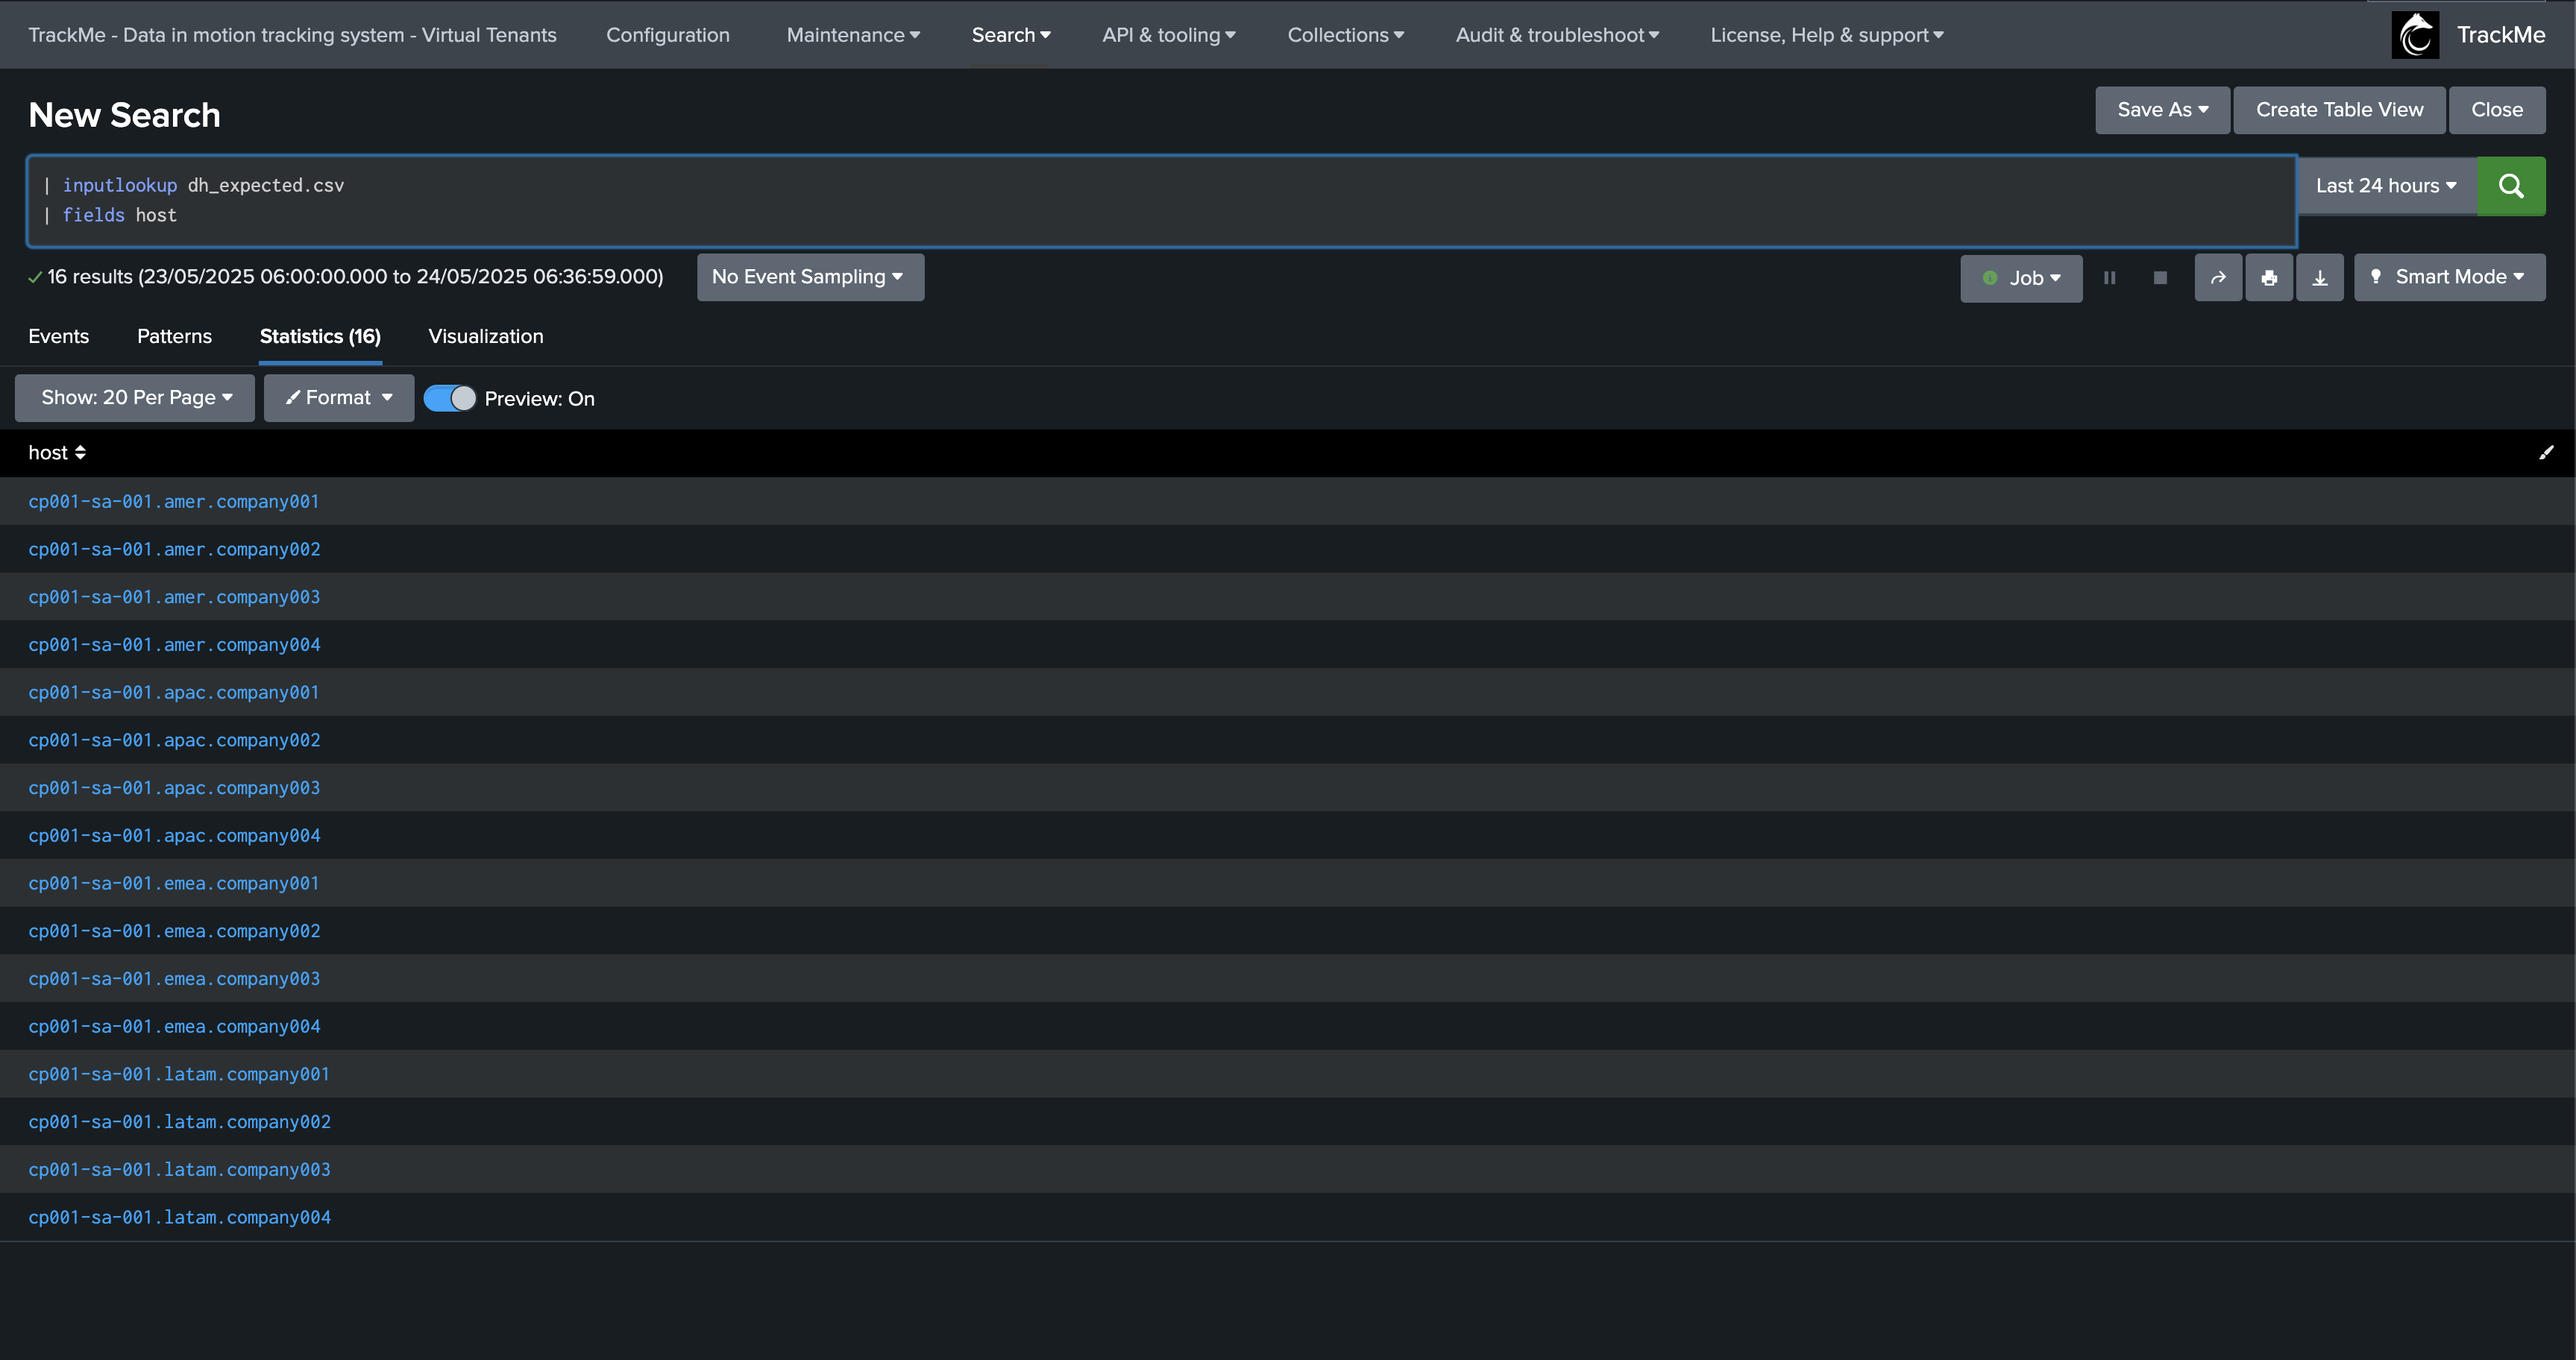Click the TrackMe logo icon
The image size is (2576, 1360).
tap(2415, 35)
